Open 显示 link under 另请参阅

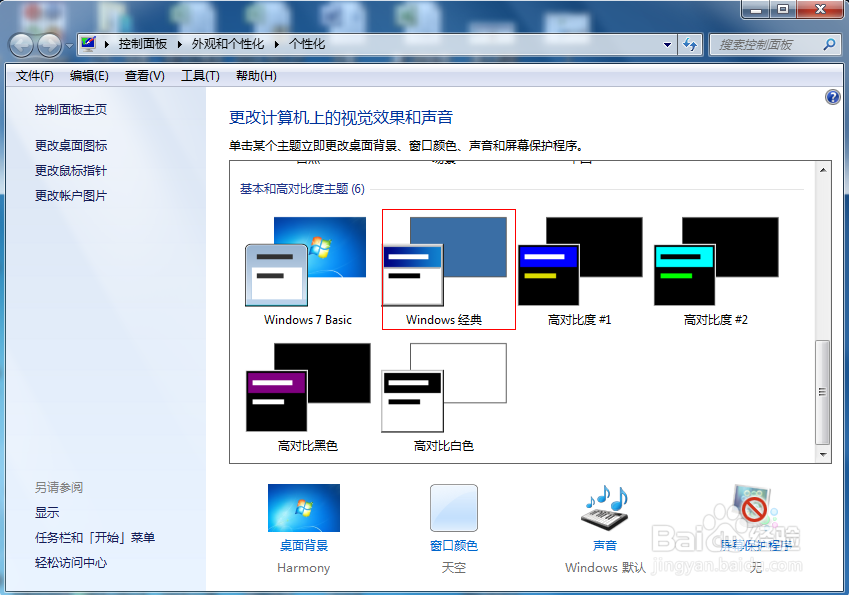[47, 512]
